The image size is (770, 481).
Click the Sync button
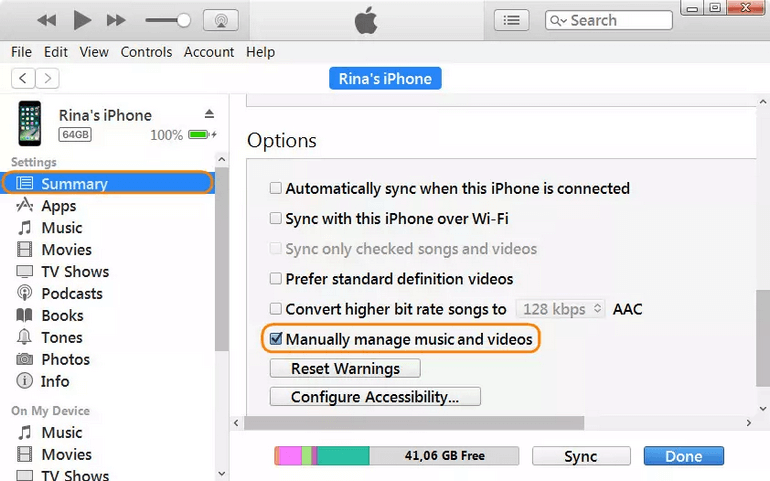point(581,456)
